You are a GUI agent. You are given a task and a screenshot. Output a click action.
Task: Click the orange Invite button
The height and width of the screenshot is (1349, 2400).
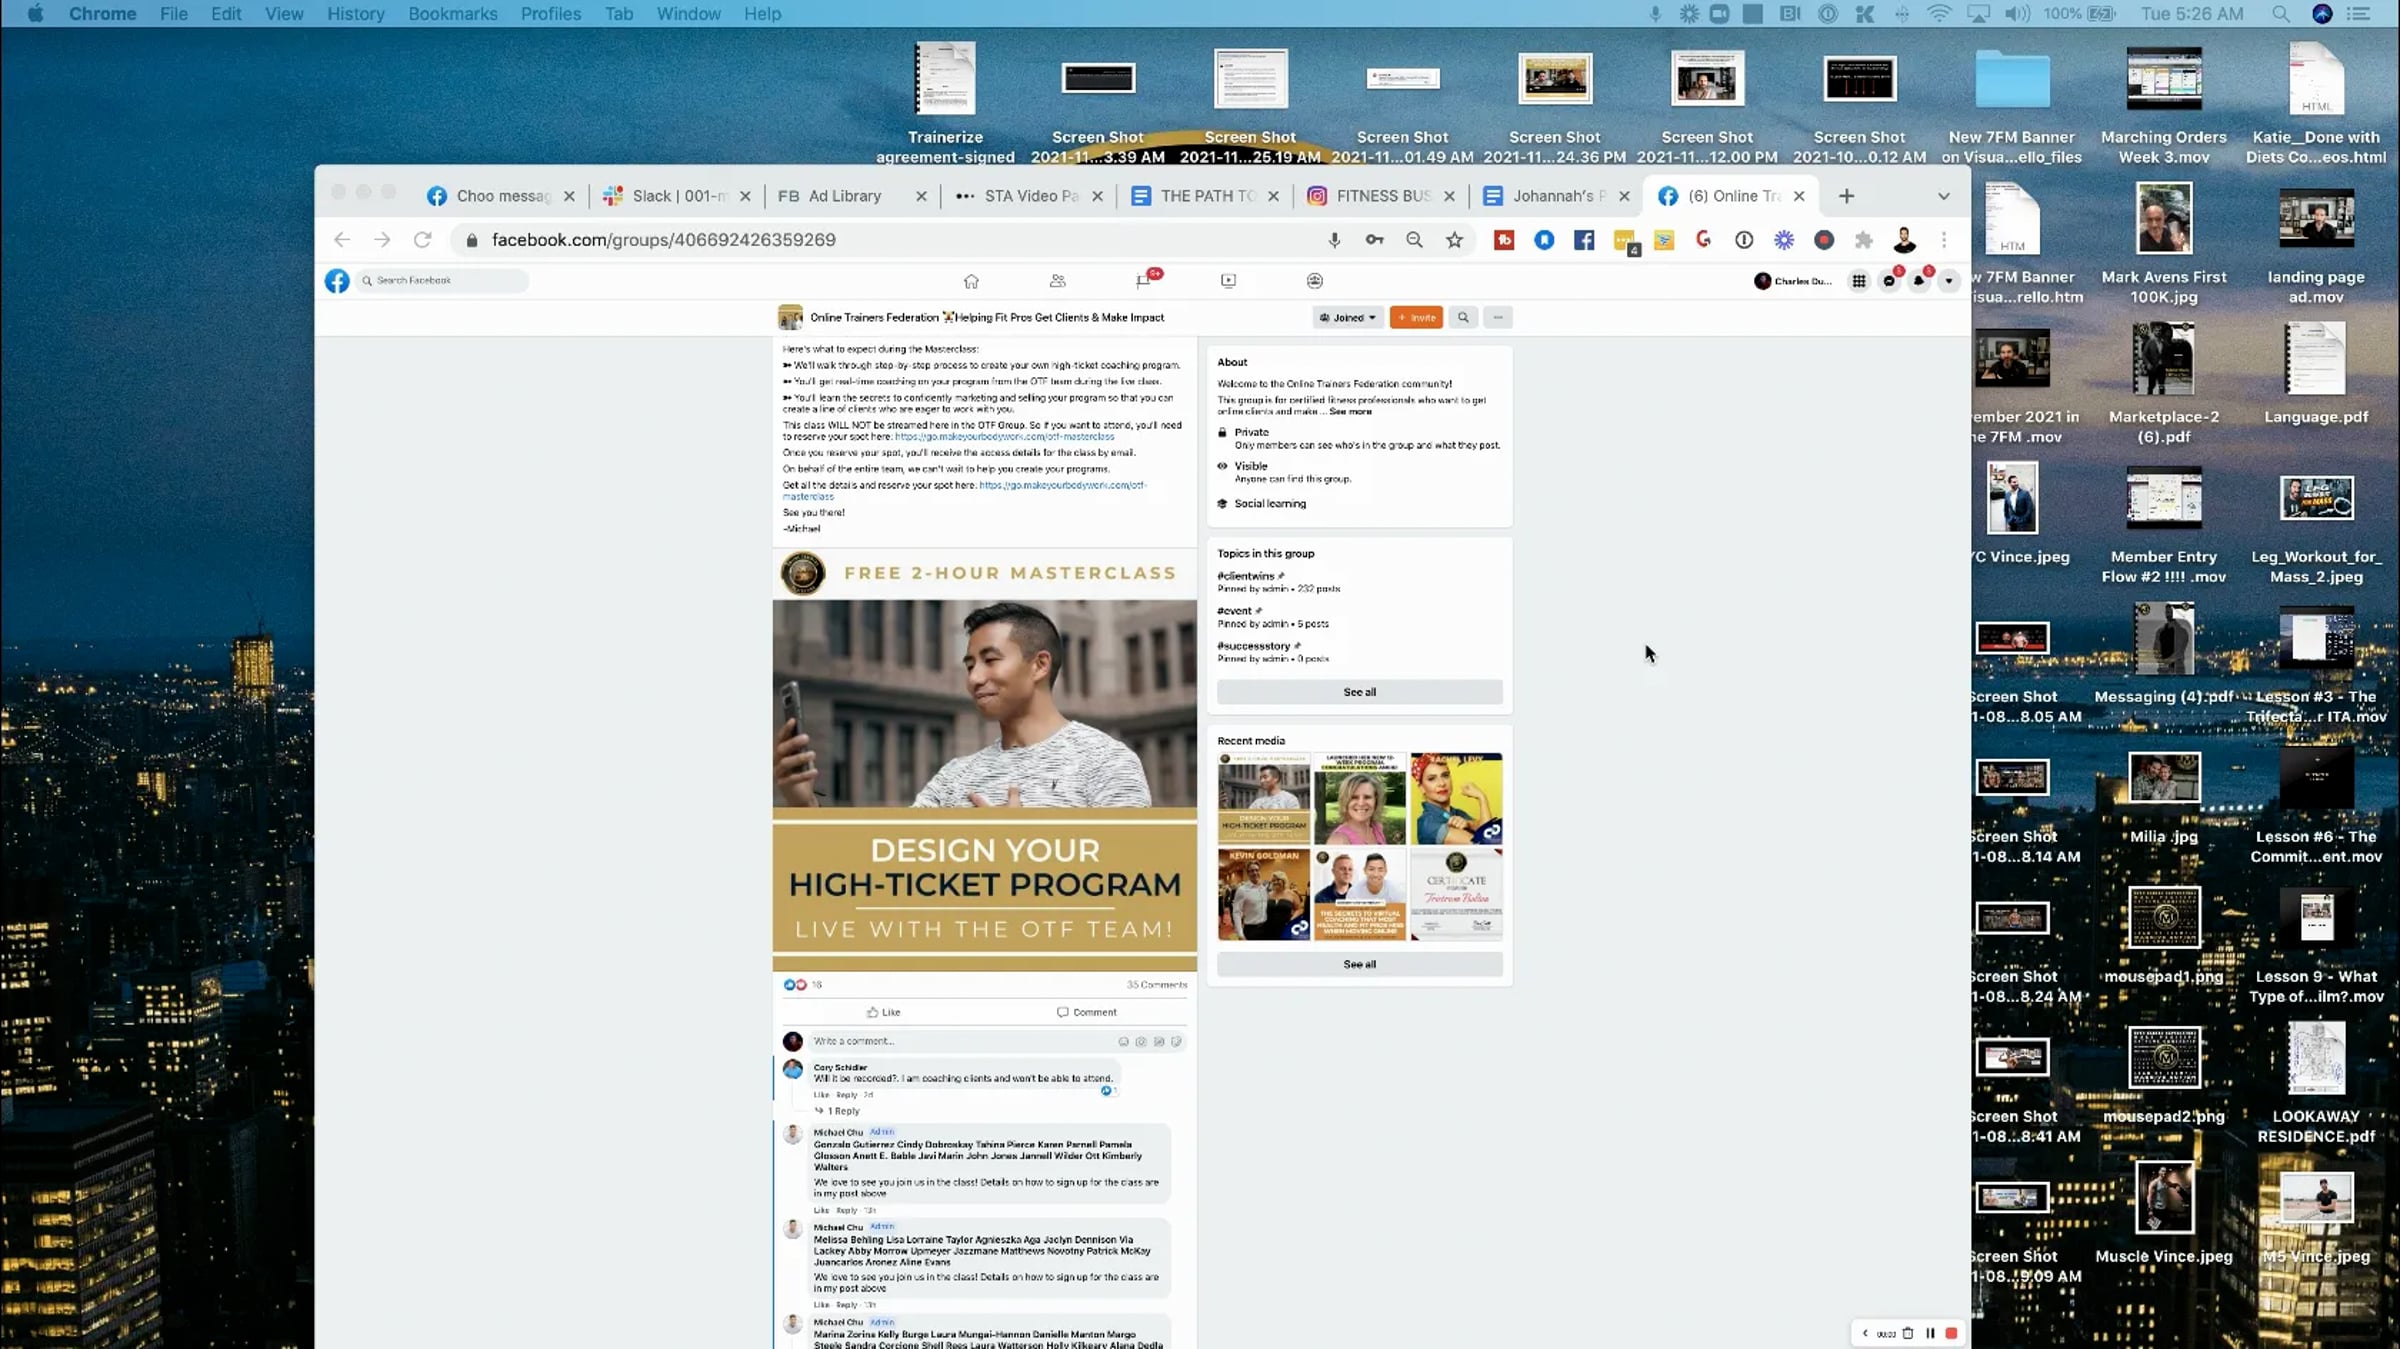pyautogui.click(x=1416, y=318)
